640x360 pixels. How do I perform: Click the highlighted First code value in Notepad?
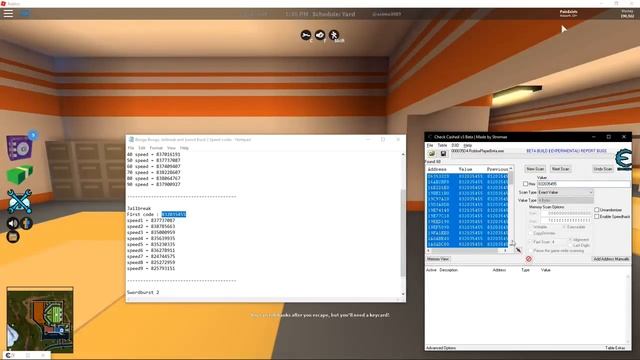tap(173, 214)
